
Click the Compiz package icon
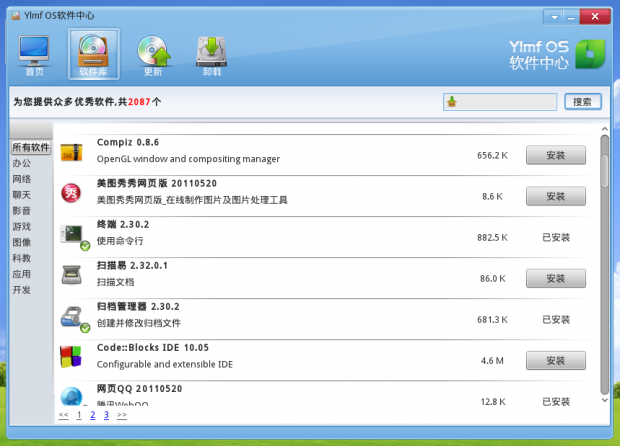(72, 153)
